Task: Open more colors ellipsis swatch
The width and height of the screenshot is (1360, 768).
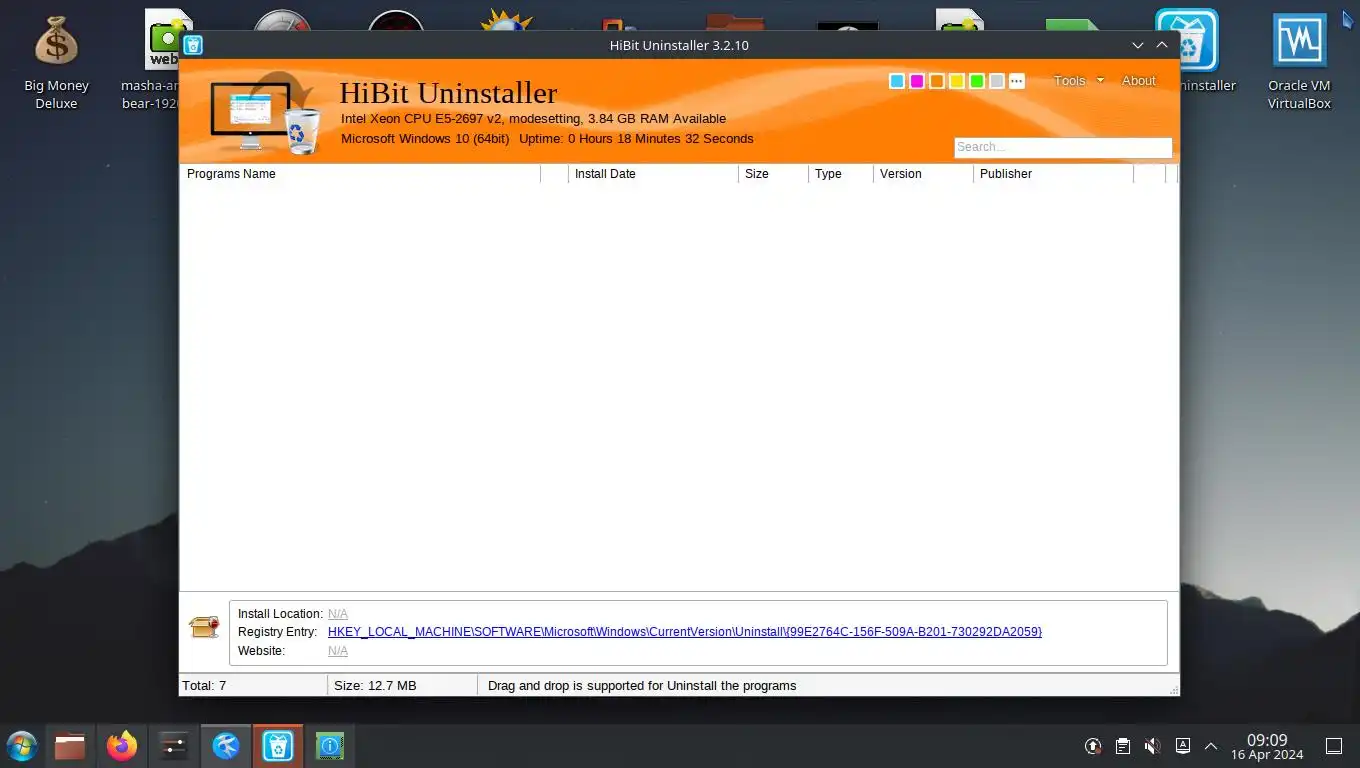Action: (1016, 81)
